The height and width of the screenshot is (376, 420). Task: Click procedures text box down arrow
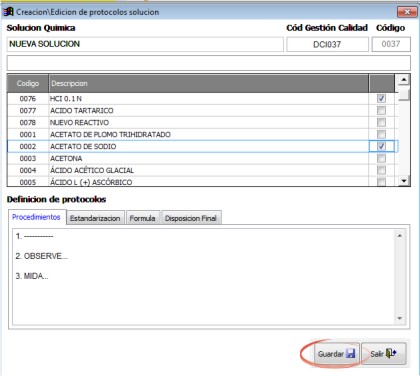click(399, 319)
